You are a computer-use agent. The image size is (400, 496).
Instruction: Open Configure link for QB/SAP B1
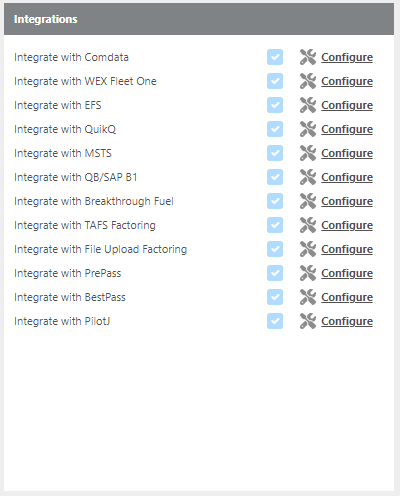click(347, 177)
